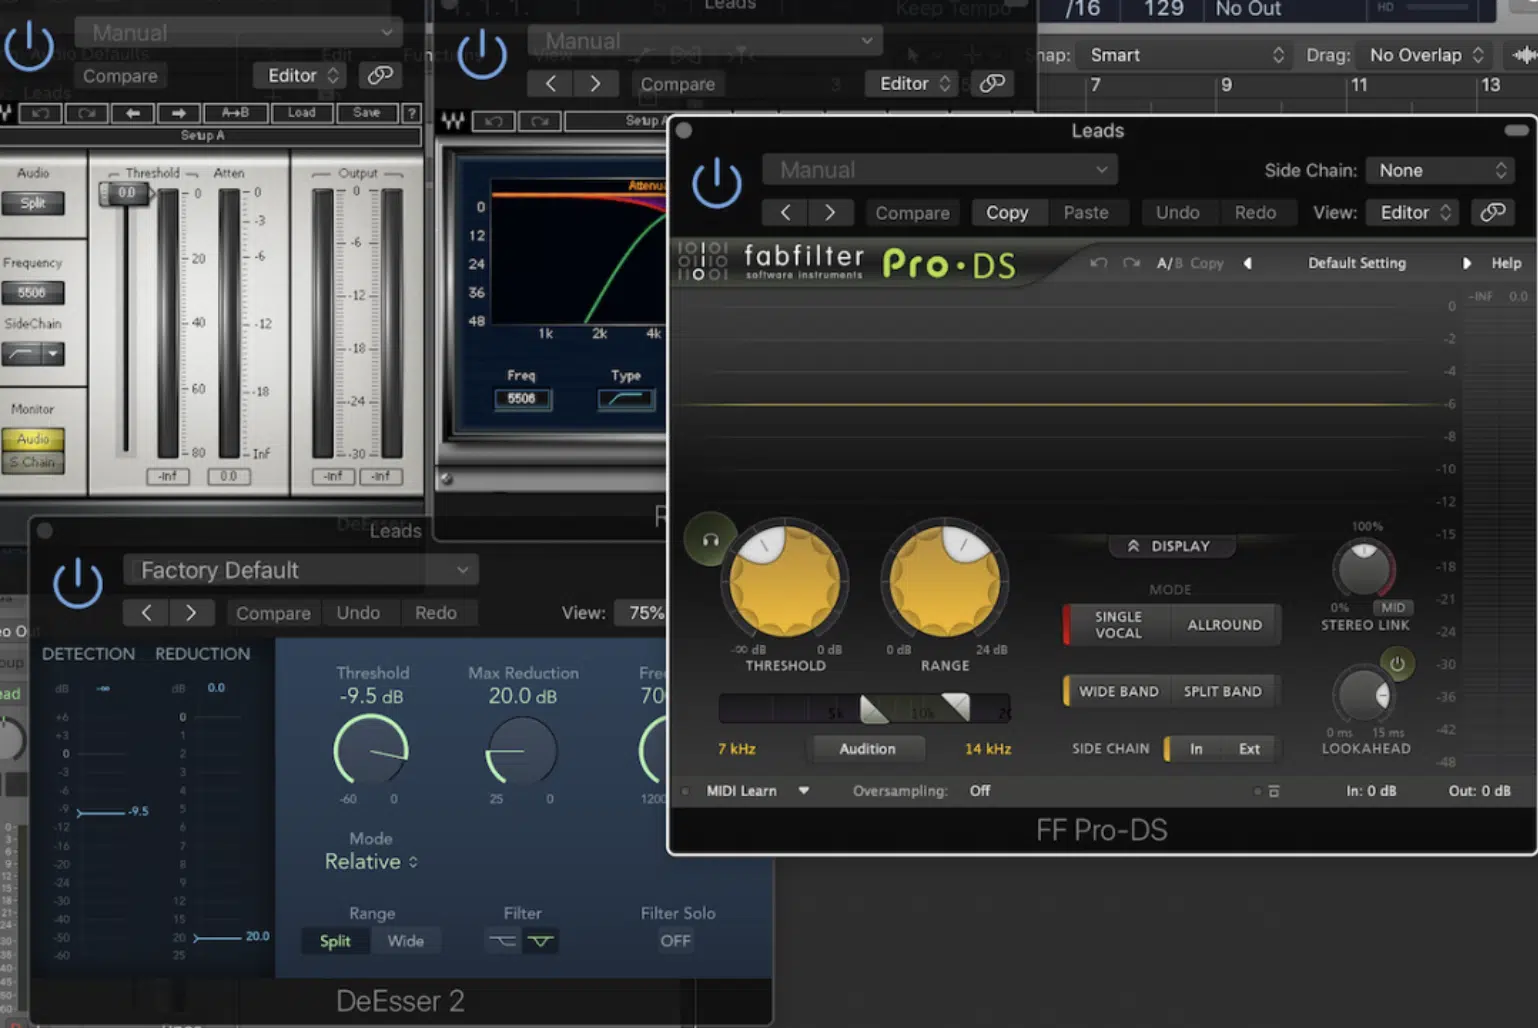Viewport: 1538px width, 1028px height.
Task: Select Wide Band processing in Pro-DS
Action: pos(1118,691)
